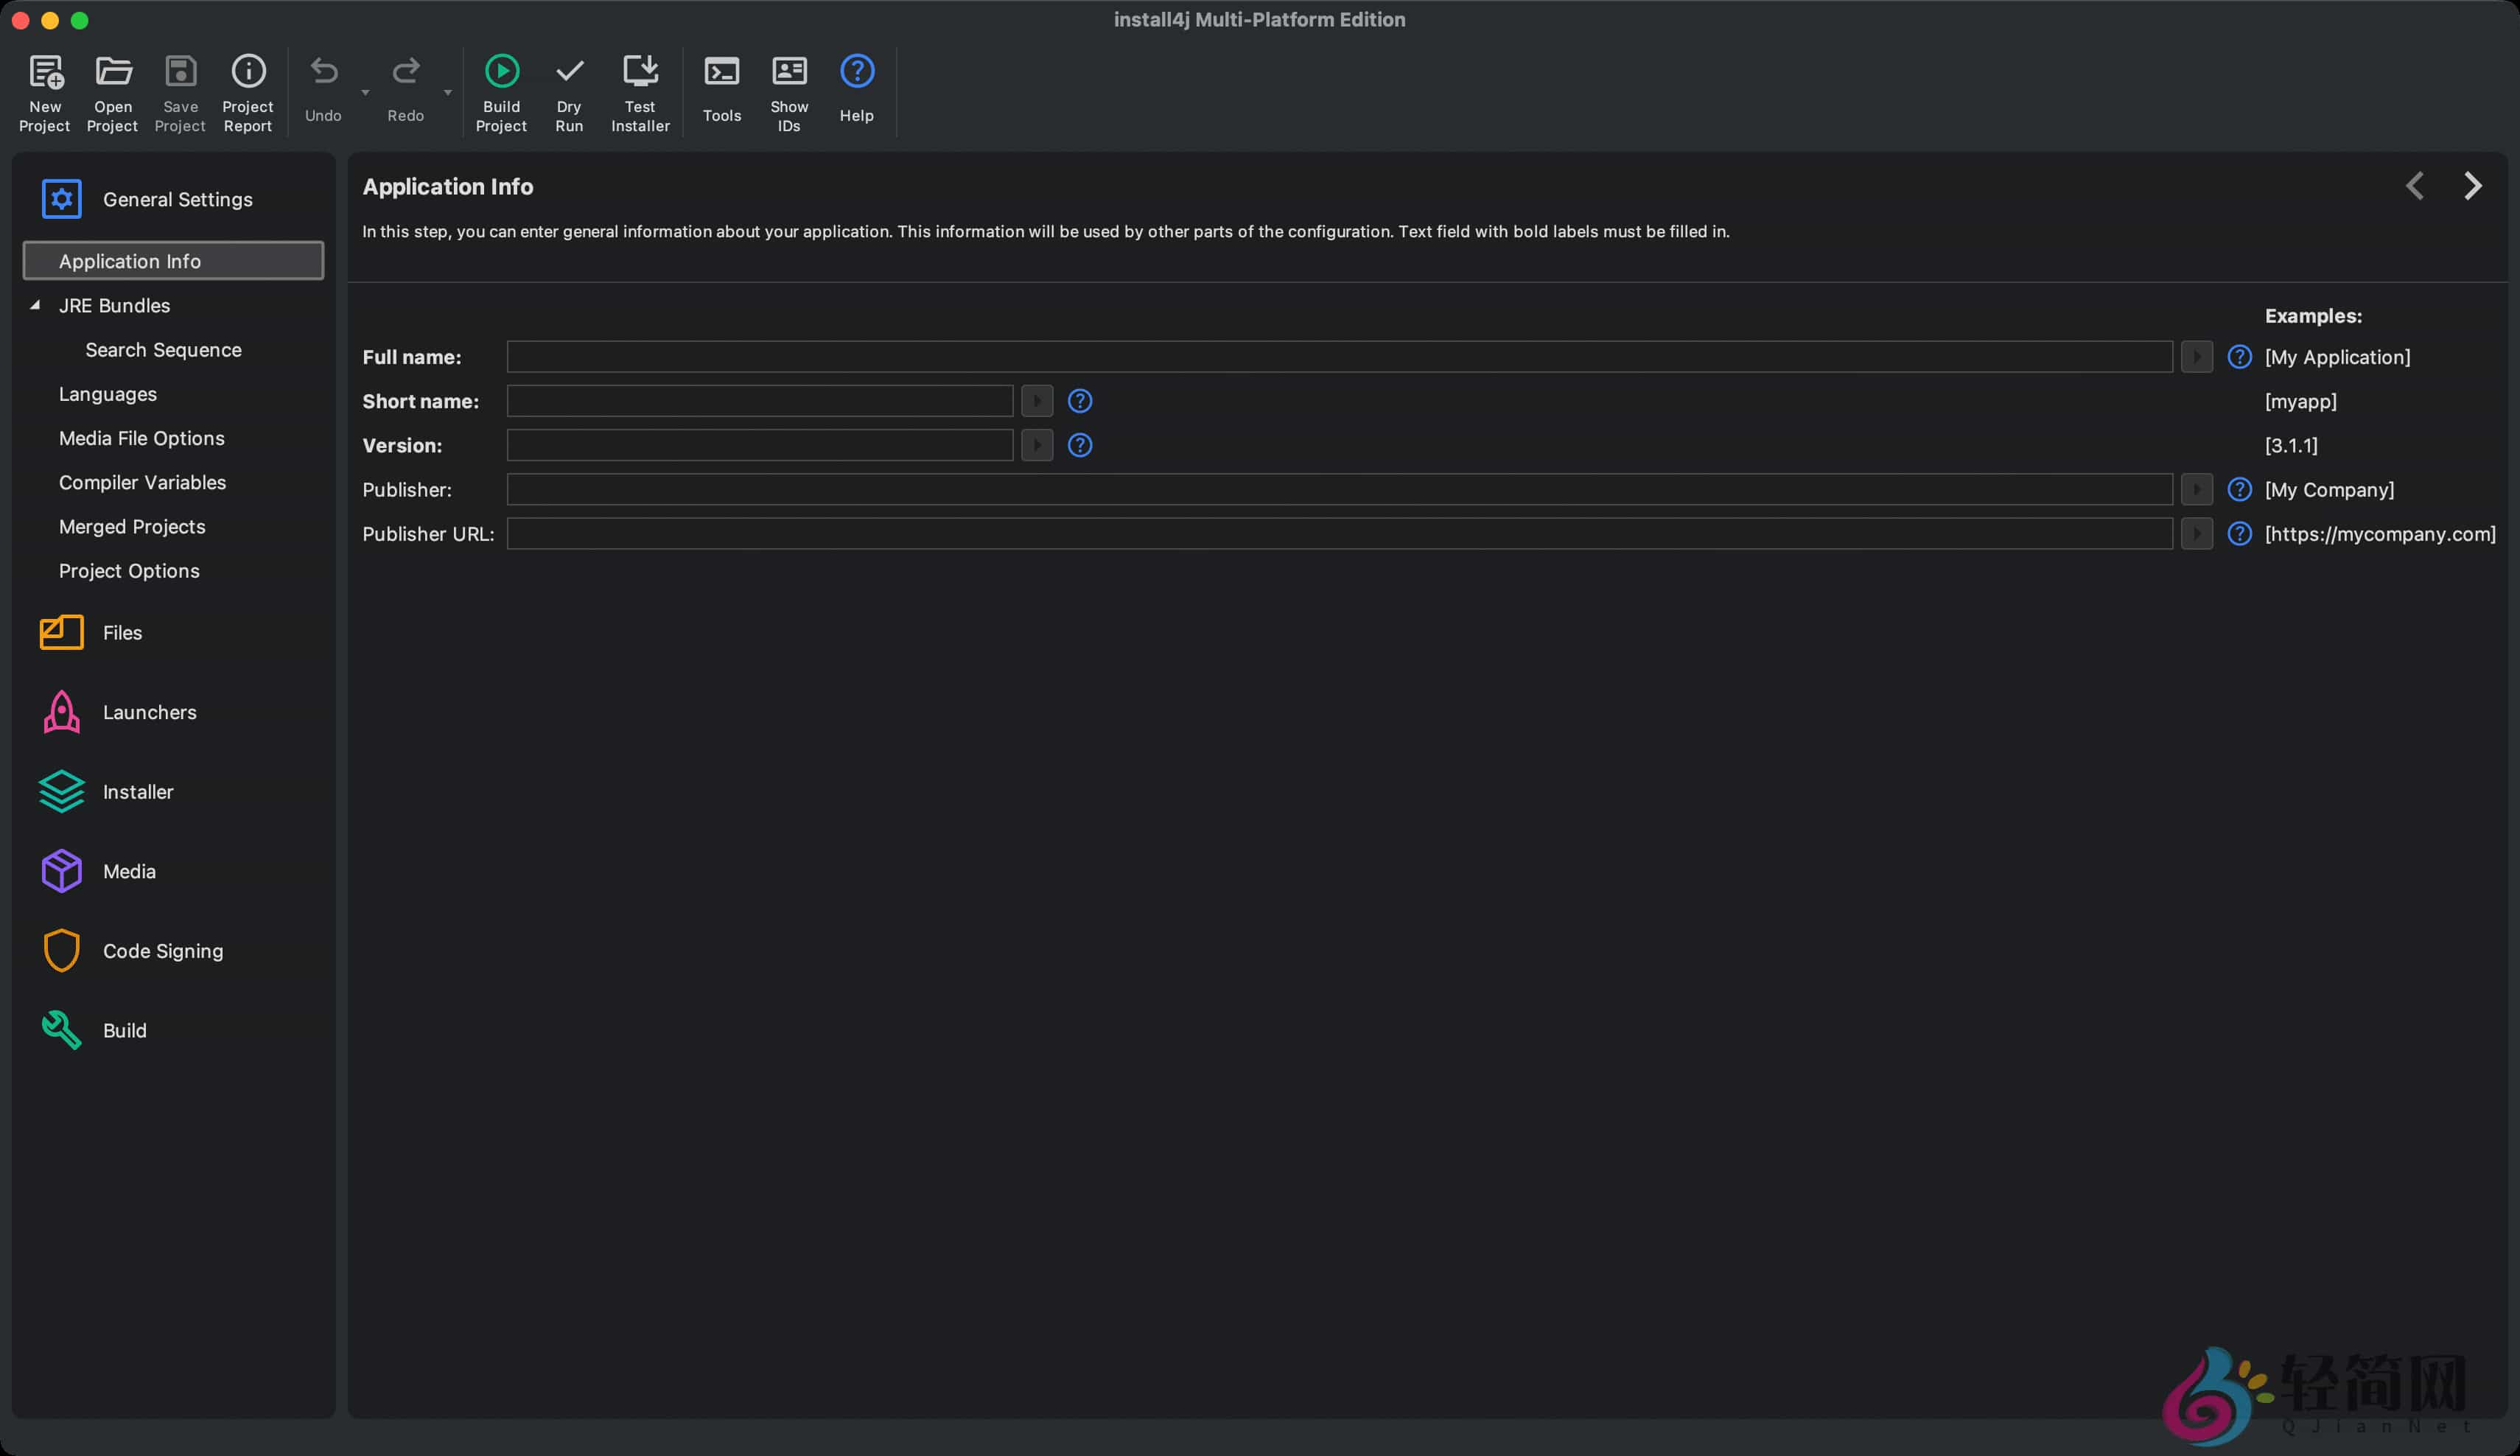Open variable selector beside Version field

click(x=1037, y=445)
